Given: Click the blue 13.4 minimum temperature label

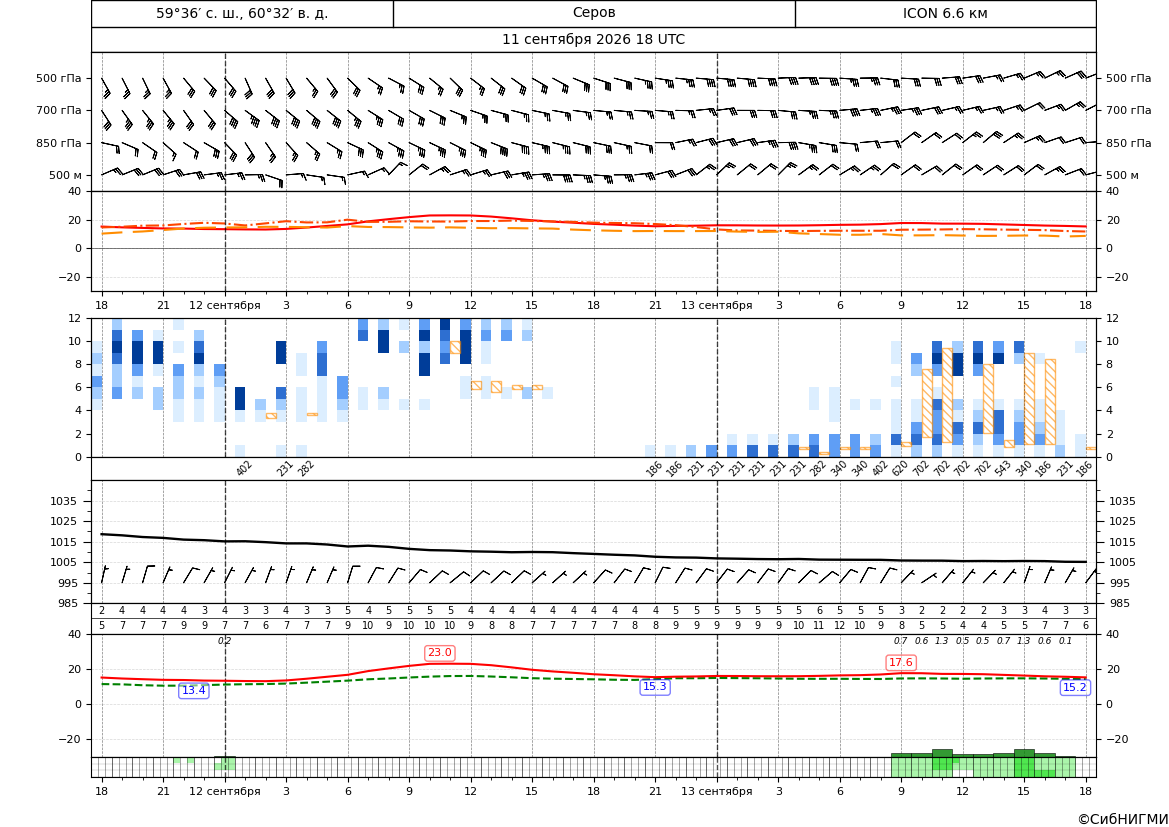Looking at the screenshot, I should click(194, 691).
